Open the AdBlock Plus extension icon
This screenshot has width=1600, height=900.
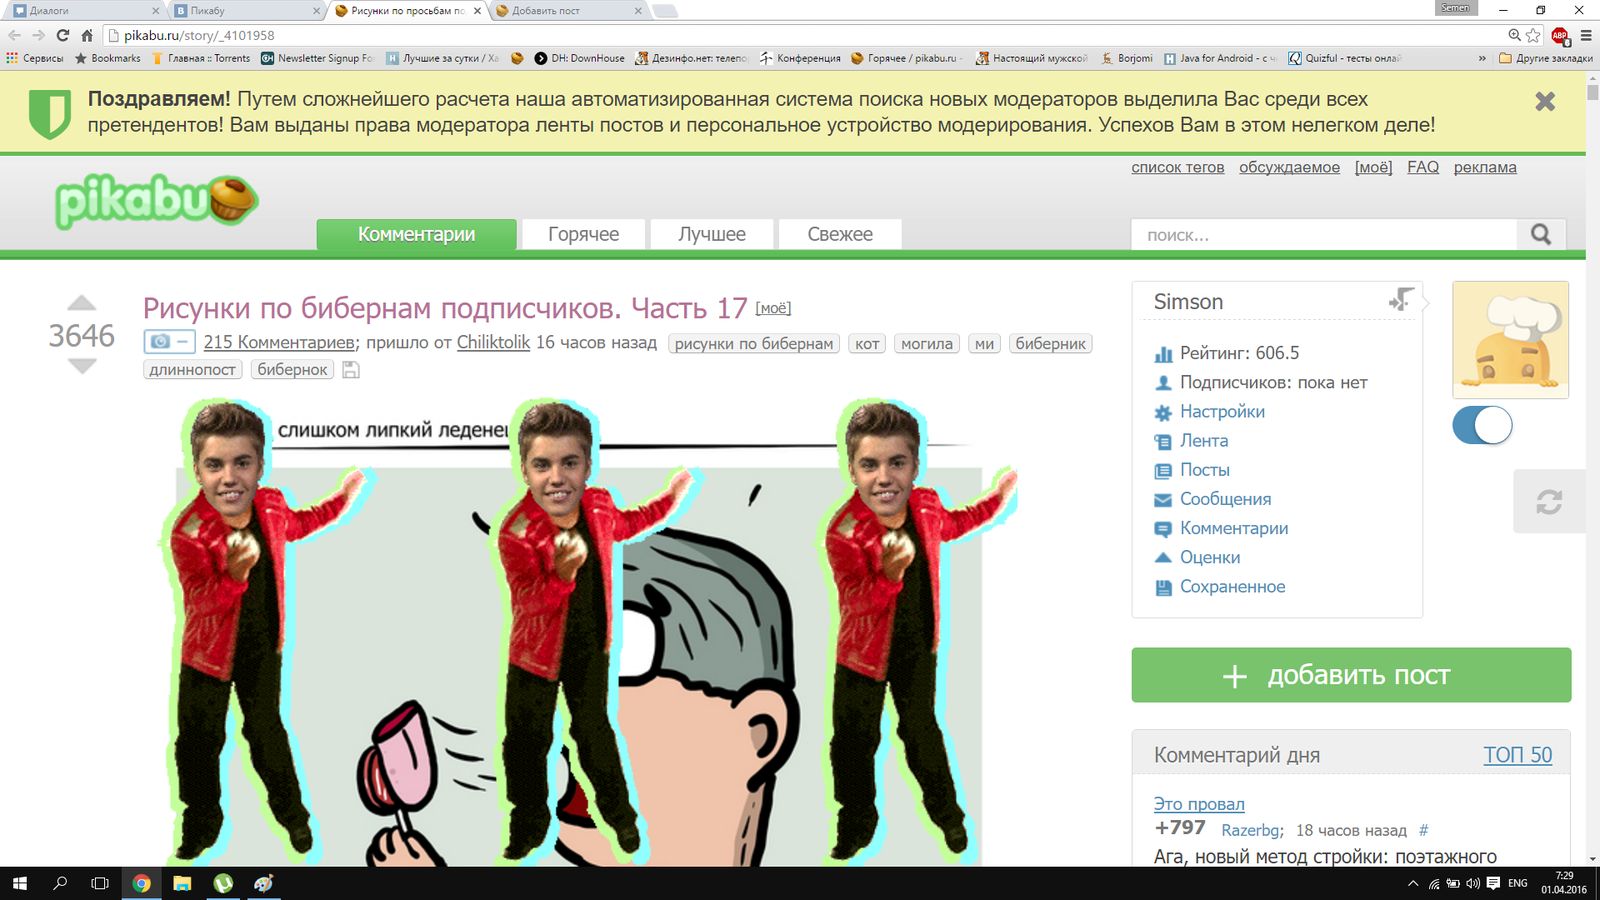click(x=1560, y=35)
